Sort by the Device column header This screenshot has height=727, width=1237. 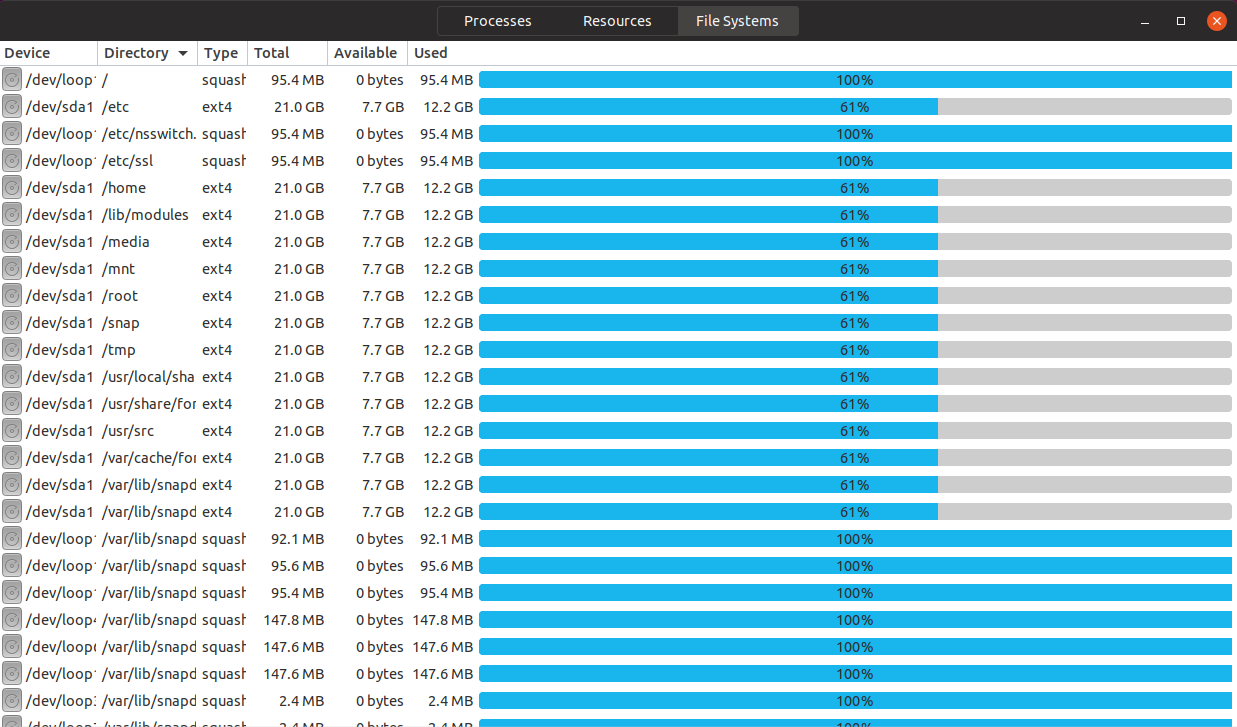tap(49, 53)
